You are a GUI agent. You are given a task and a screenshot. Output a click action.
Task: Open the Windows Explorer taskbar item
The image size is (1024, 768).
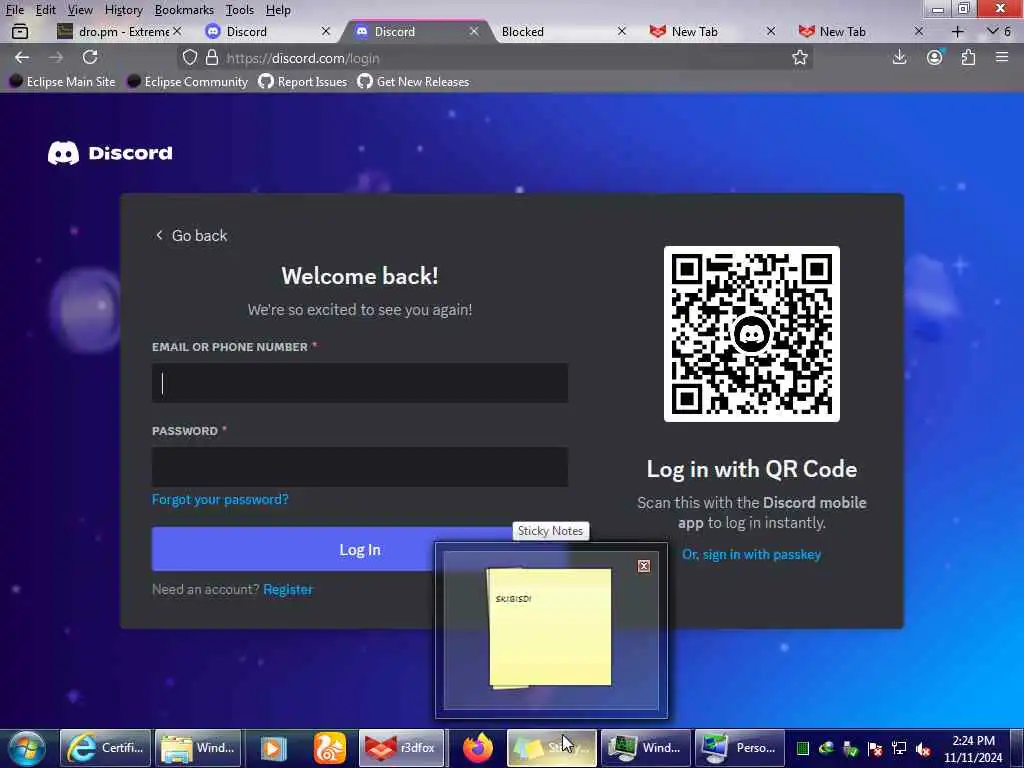pyautogui.click(x=199, y=748)
